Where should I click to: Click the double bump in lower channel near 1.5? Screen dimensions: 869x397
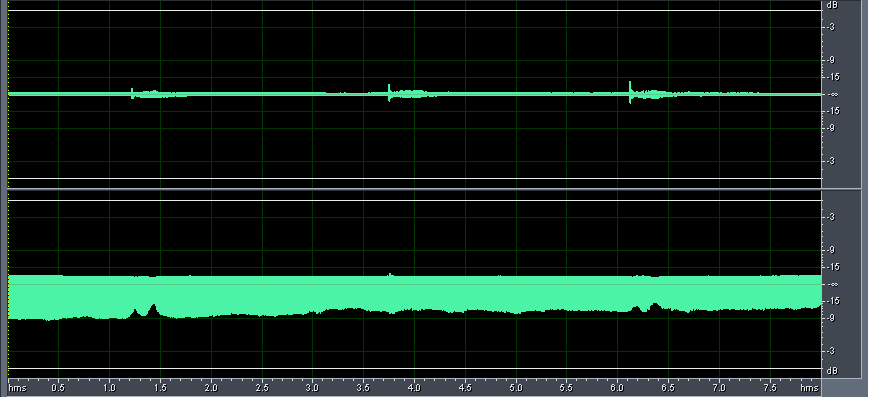tap(144, 311)
